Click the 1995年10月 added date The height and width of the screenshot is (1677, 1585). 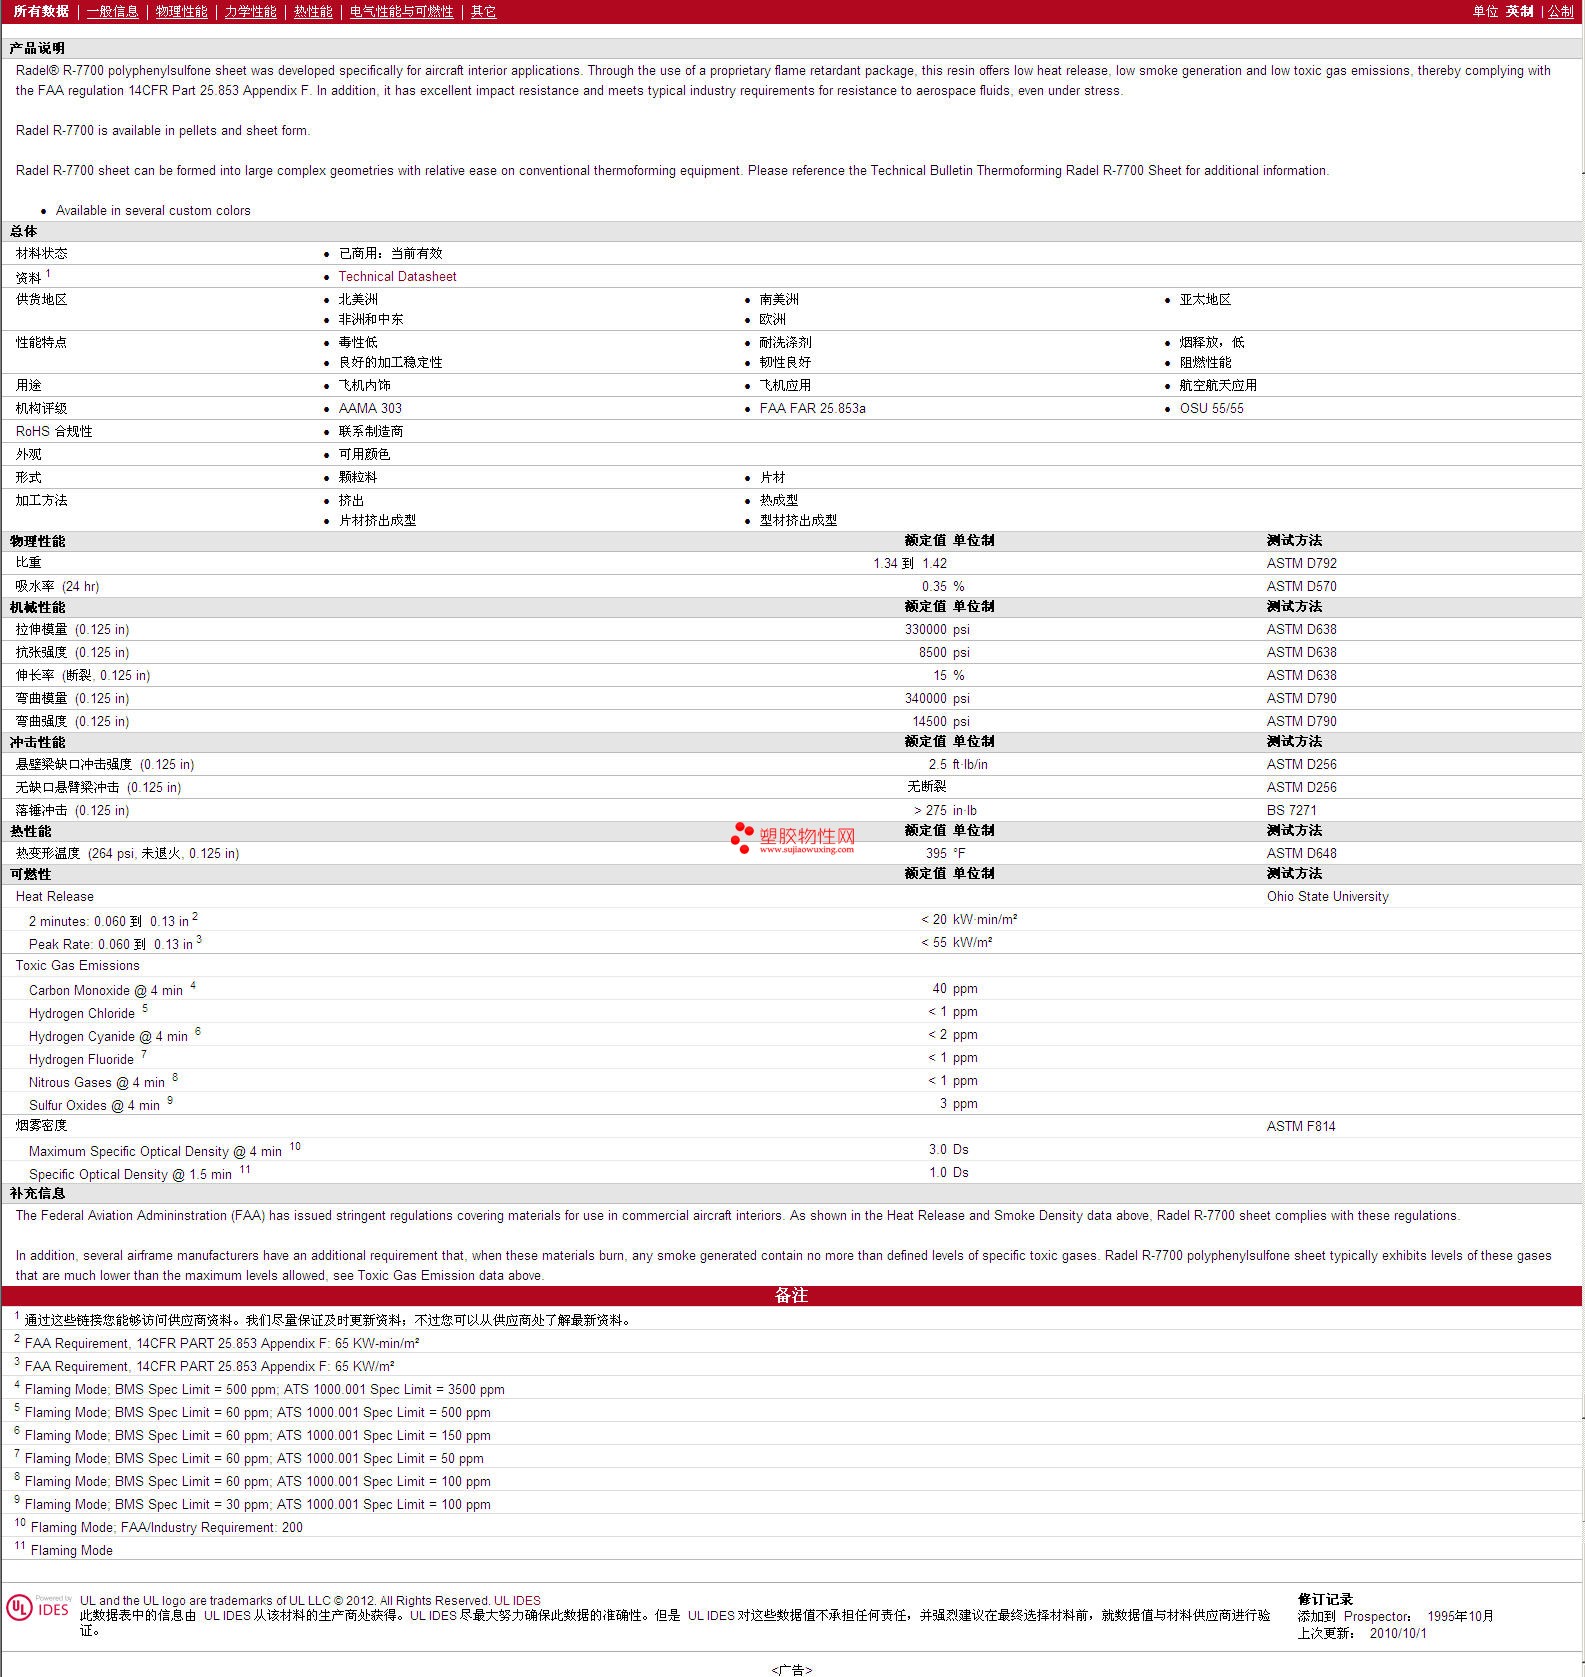1460,1617
